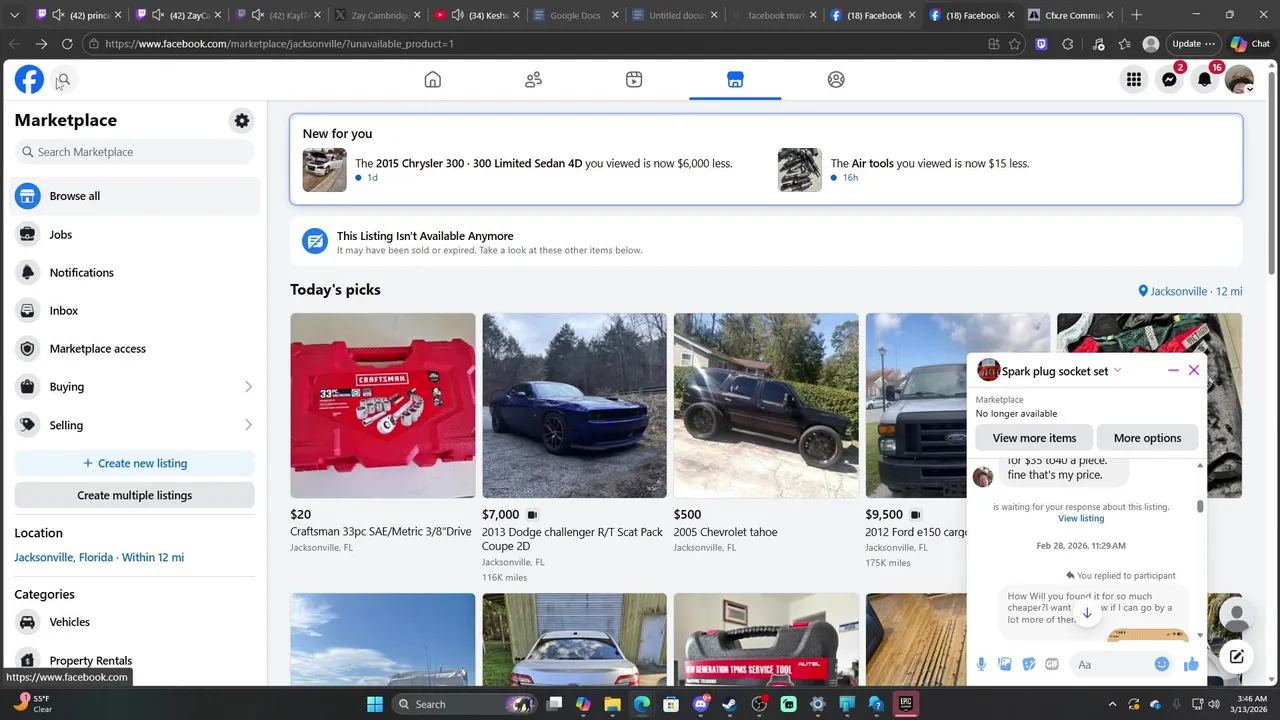Close the Spark plug socket set chat

coord(1193,370)
